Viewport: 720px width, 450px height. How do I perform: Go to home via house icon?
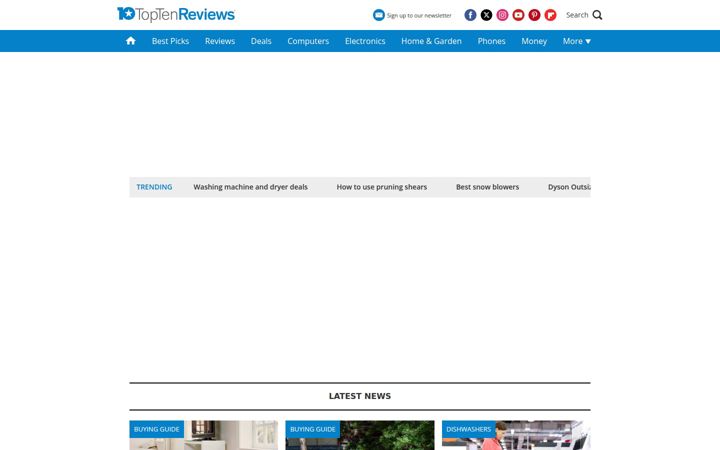[131, 41]
